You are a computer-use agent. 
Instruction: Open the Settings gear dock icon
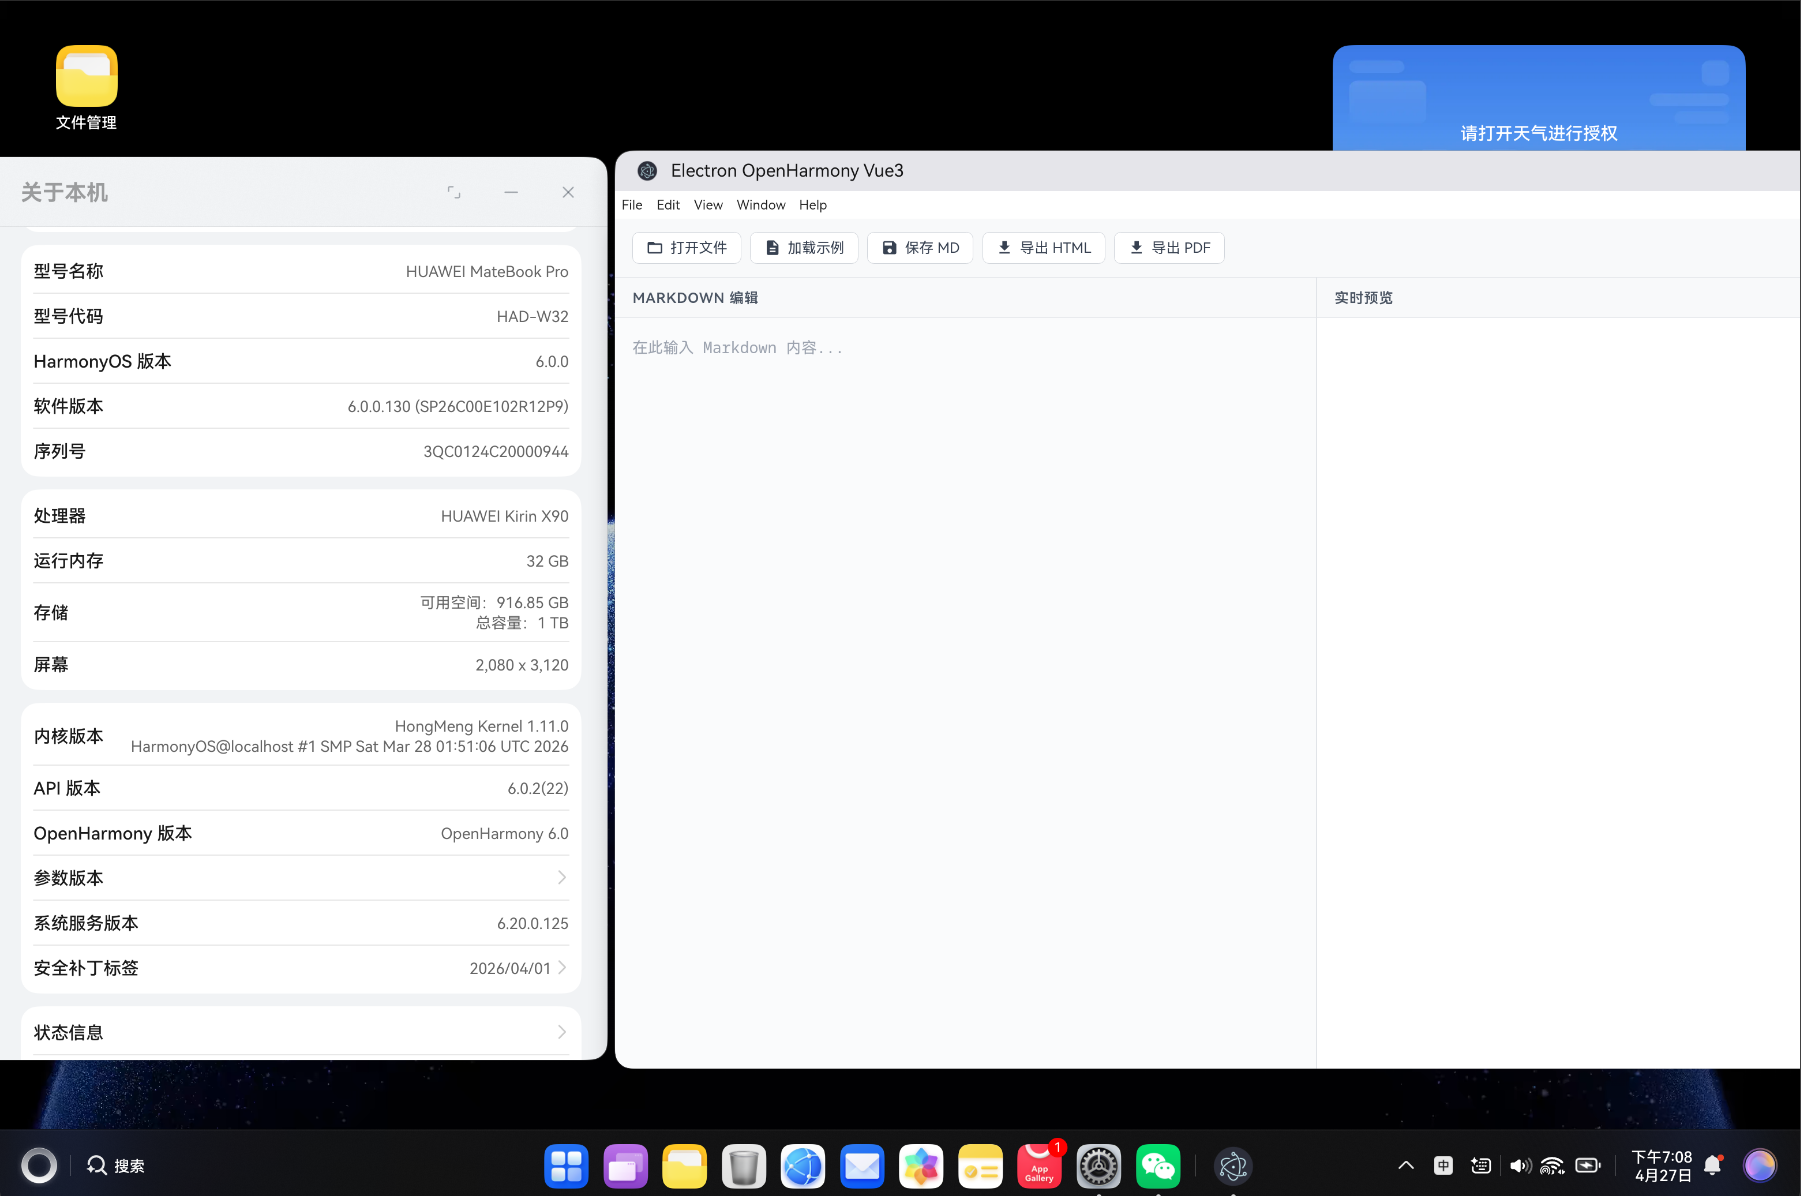point(1099,1166)
